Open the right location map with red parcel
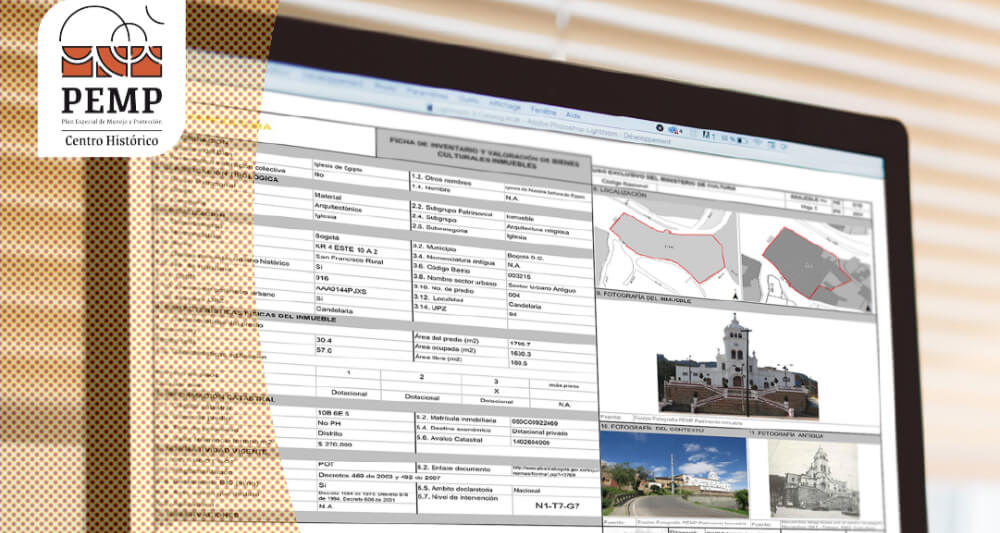 (x=807, y=263)
